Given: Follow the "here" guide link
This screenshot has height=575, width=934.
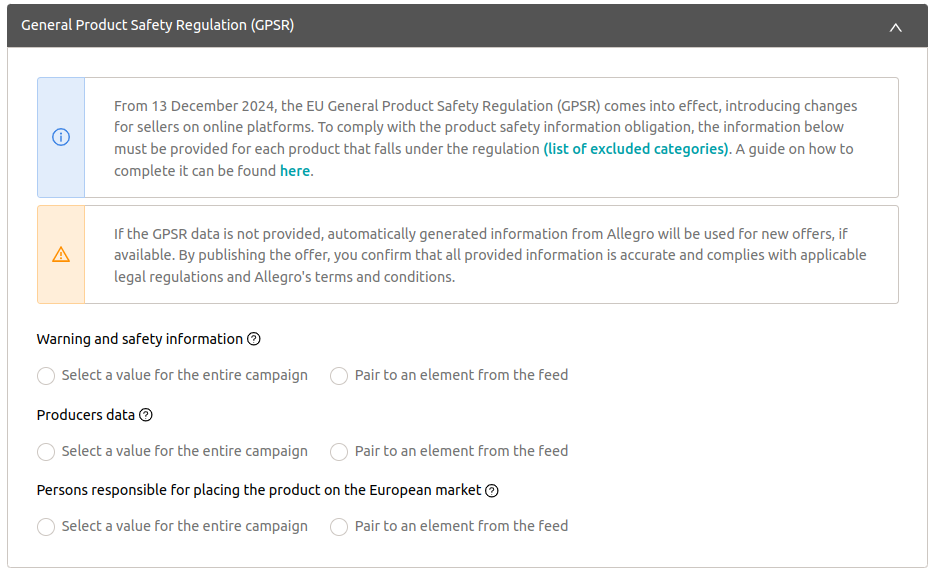Looking at the screenshot, I should (295, 171).
